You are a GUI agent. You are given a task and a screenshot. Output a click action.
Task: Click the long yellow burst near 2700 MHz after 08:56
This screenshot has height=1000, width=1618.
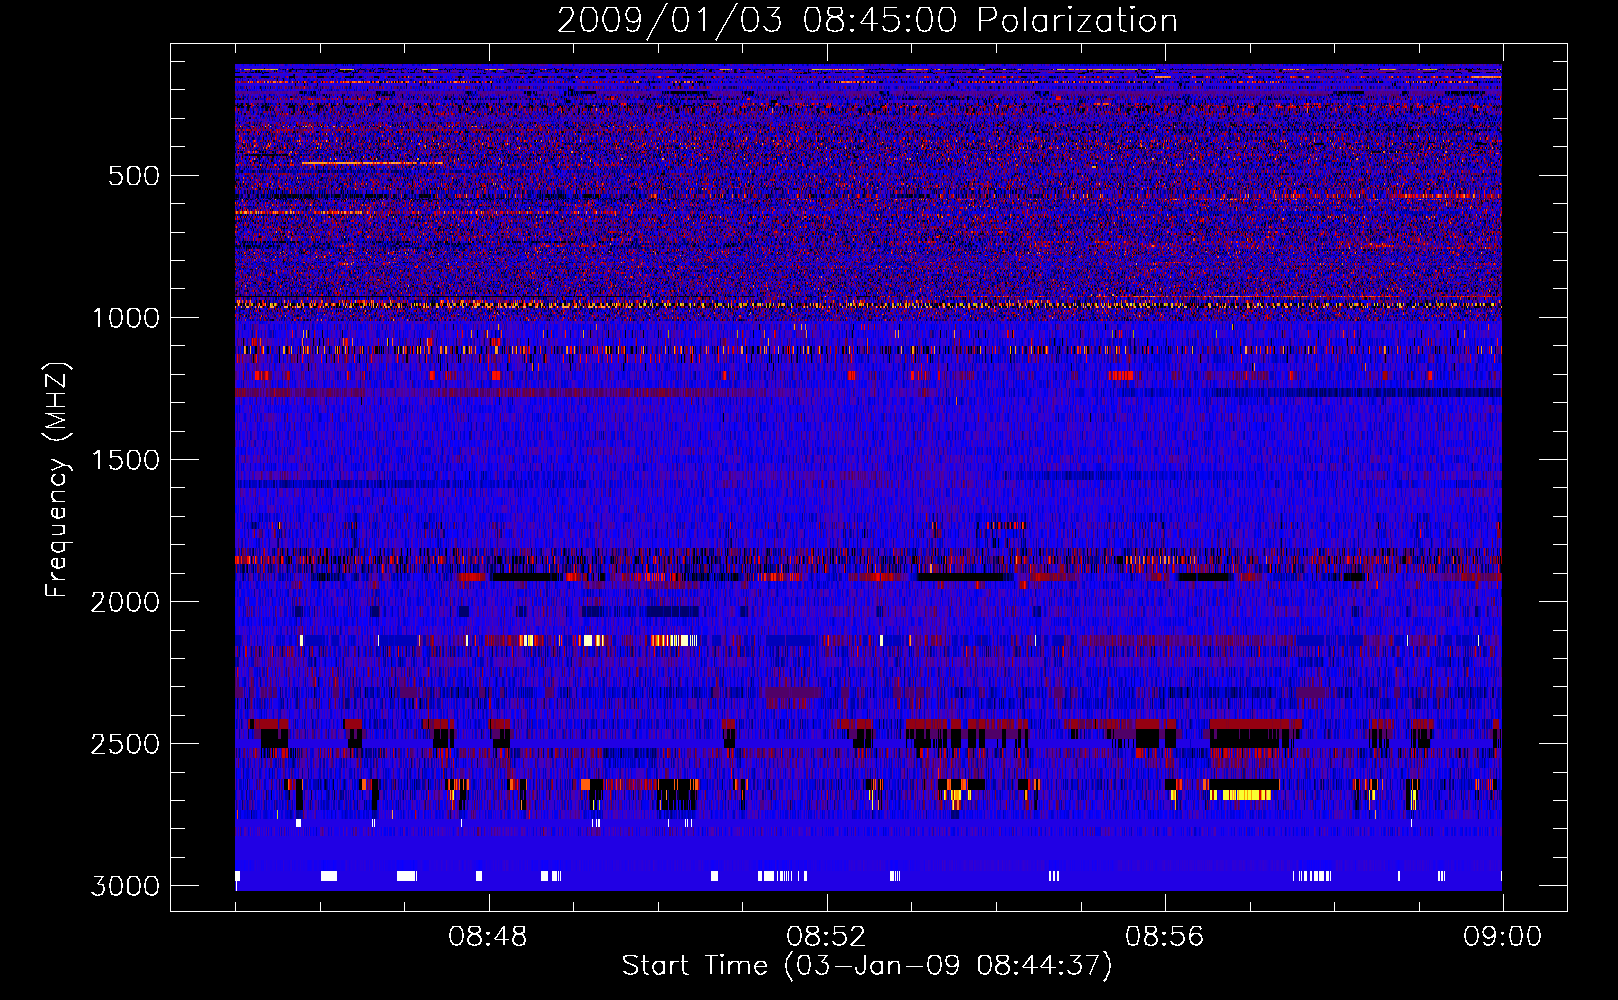coord(1240,795)
